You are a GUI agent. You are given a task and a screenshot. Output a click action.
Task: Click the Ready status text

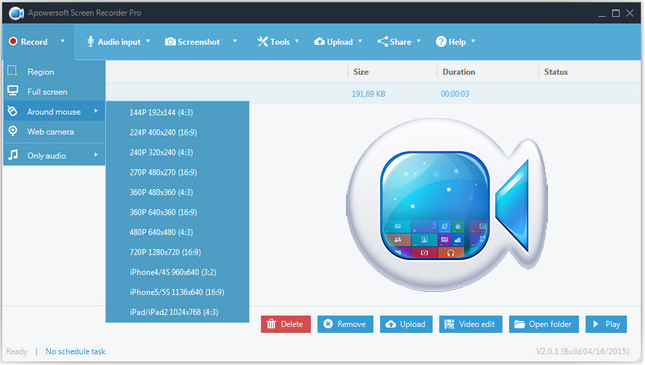[x=16, y=351]
